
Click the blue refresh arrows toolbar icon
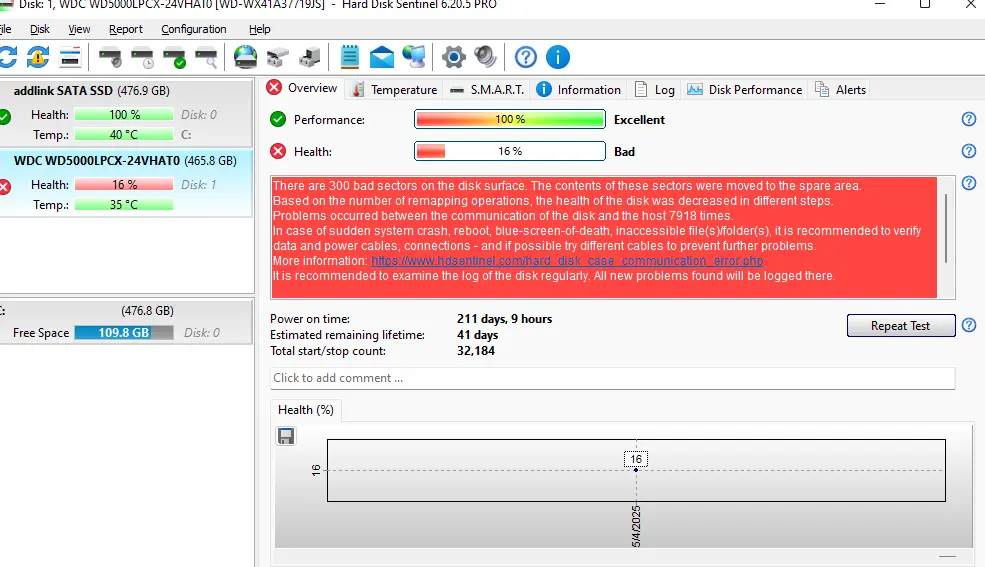click(x=8, y=57)
